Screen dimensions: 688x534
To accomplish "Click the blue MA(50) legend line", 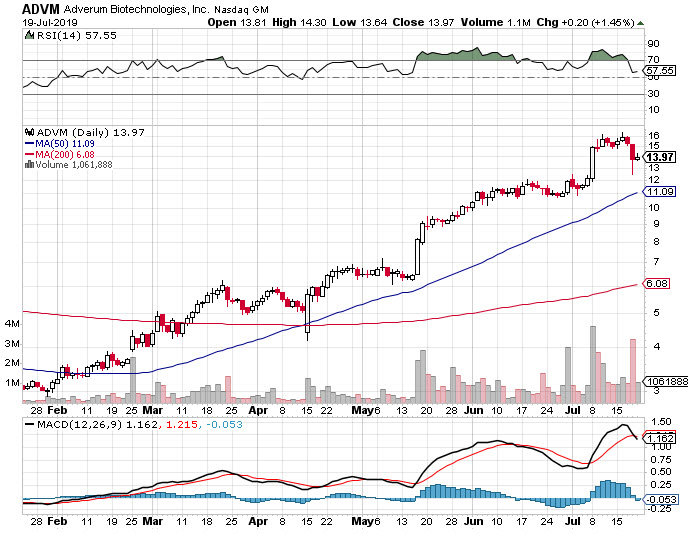I will click(29, 143).
